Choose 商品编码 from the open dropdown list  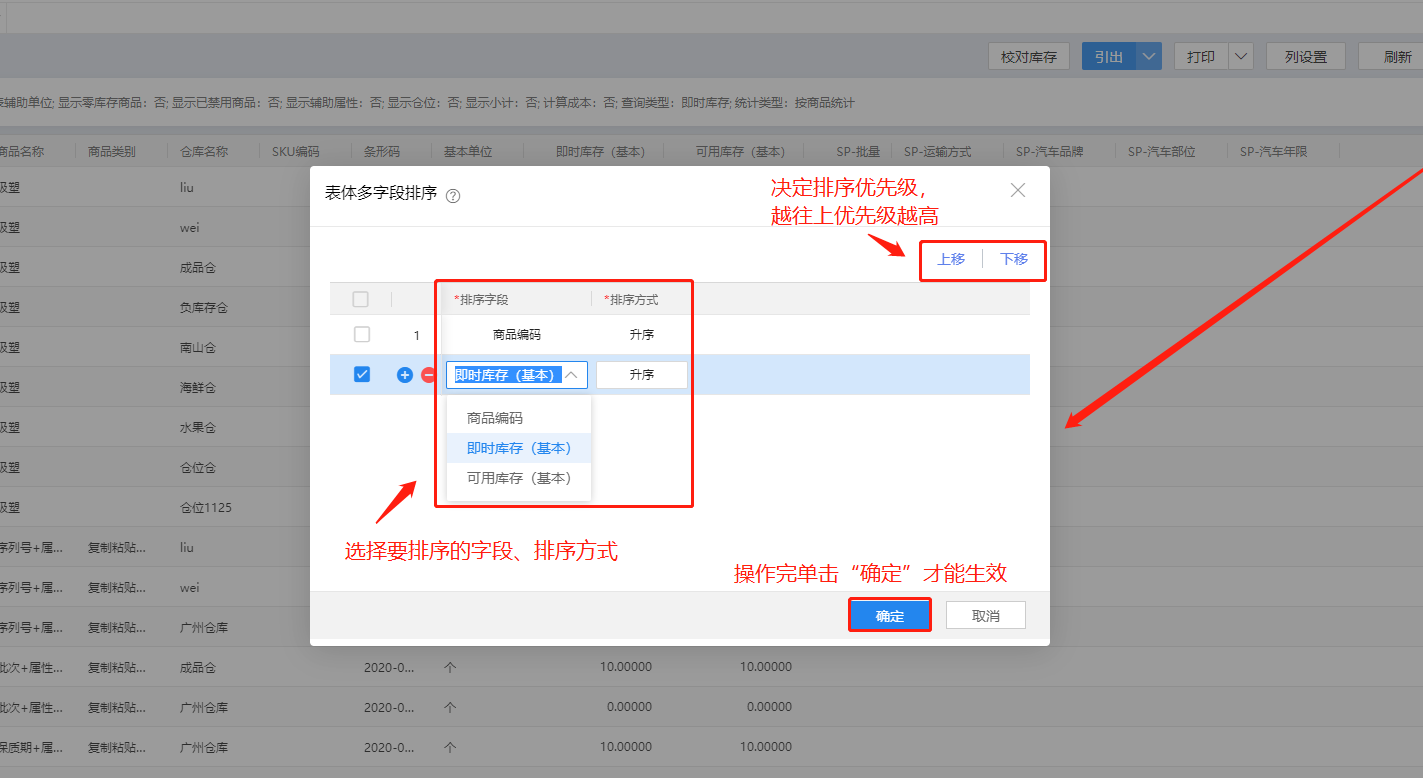click(x=519, y=418)
